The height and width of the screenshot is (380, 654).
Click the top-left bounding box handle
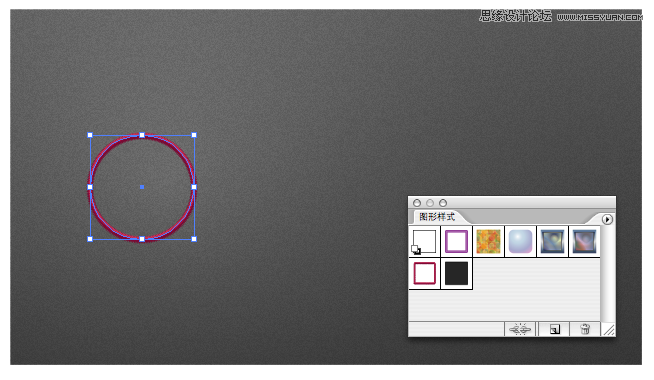(90, 135)
